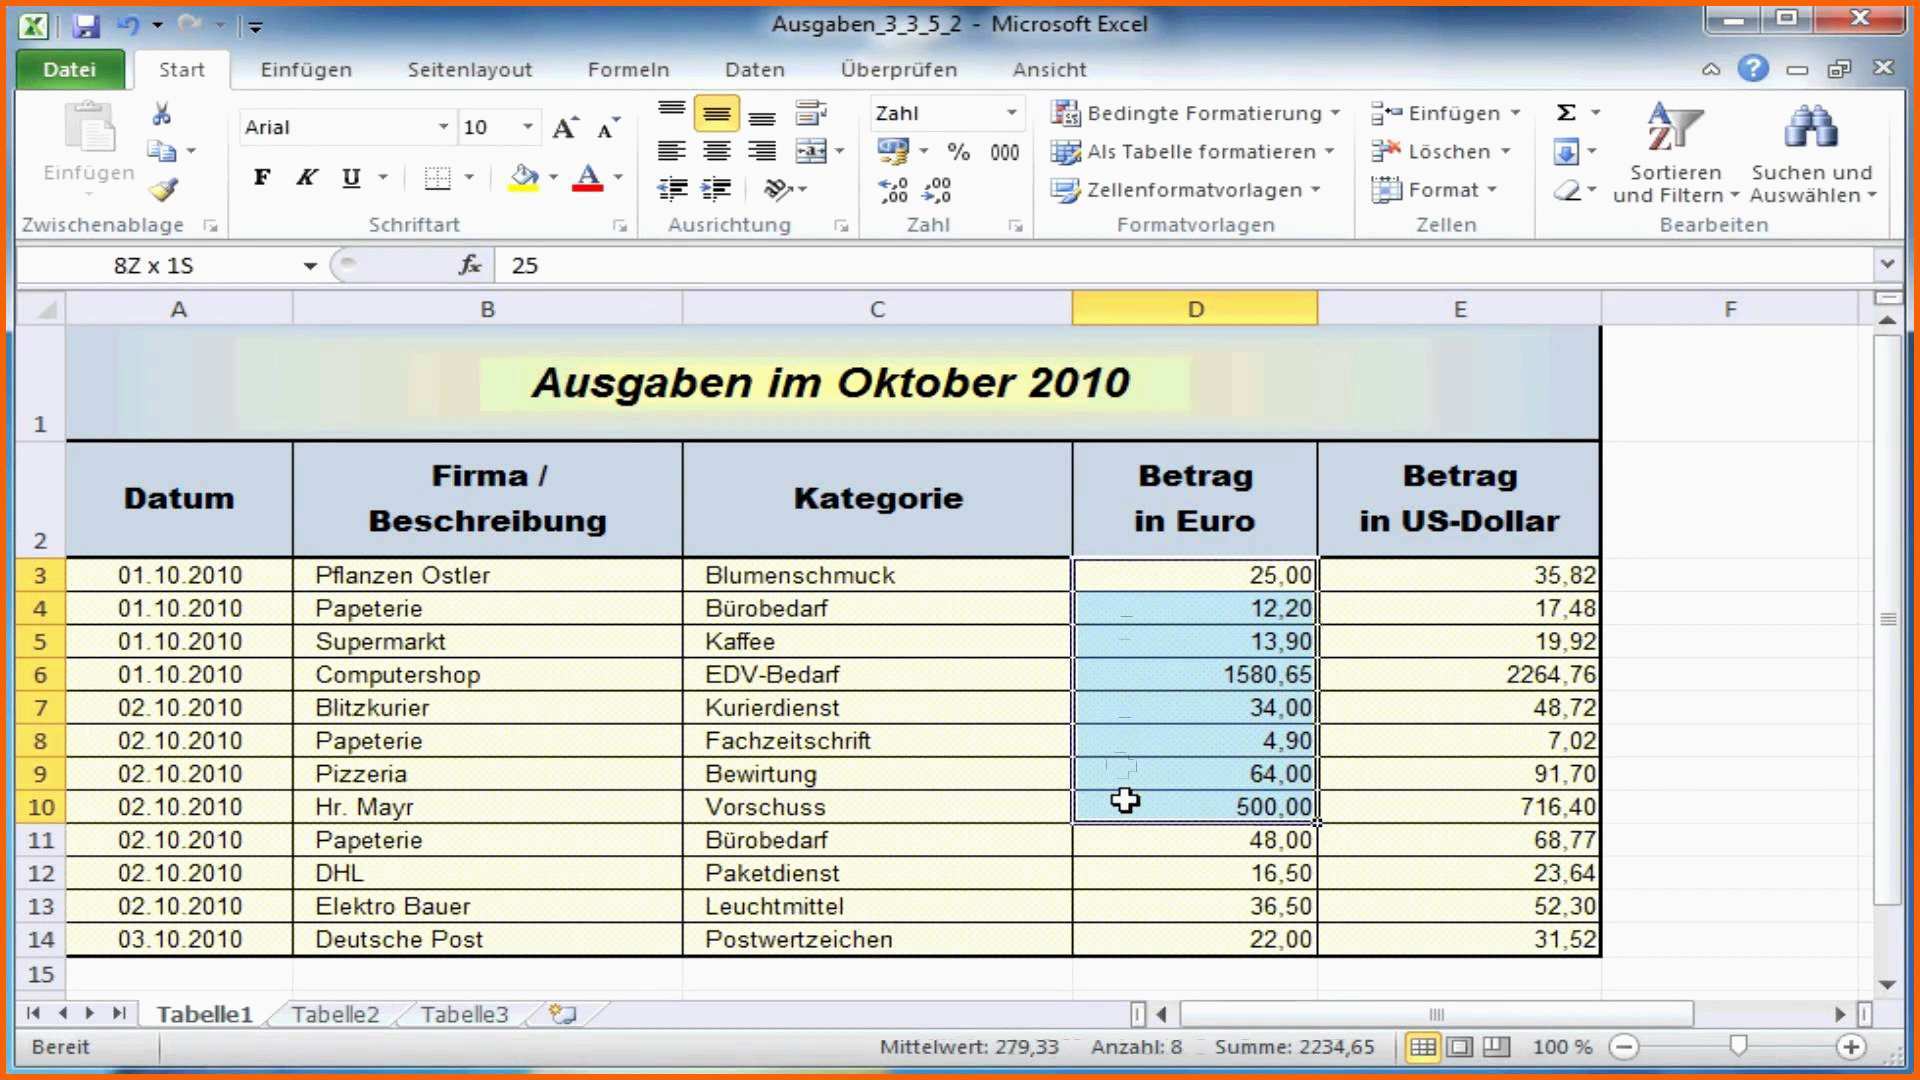Click the Copy icon in Zwischenablage
1920x1080 pixels.
162,151
